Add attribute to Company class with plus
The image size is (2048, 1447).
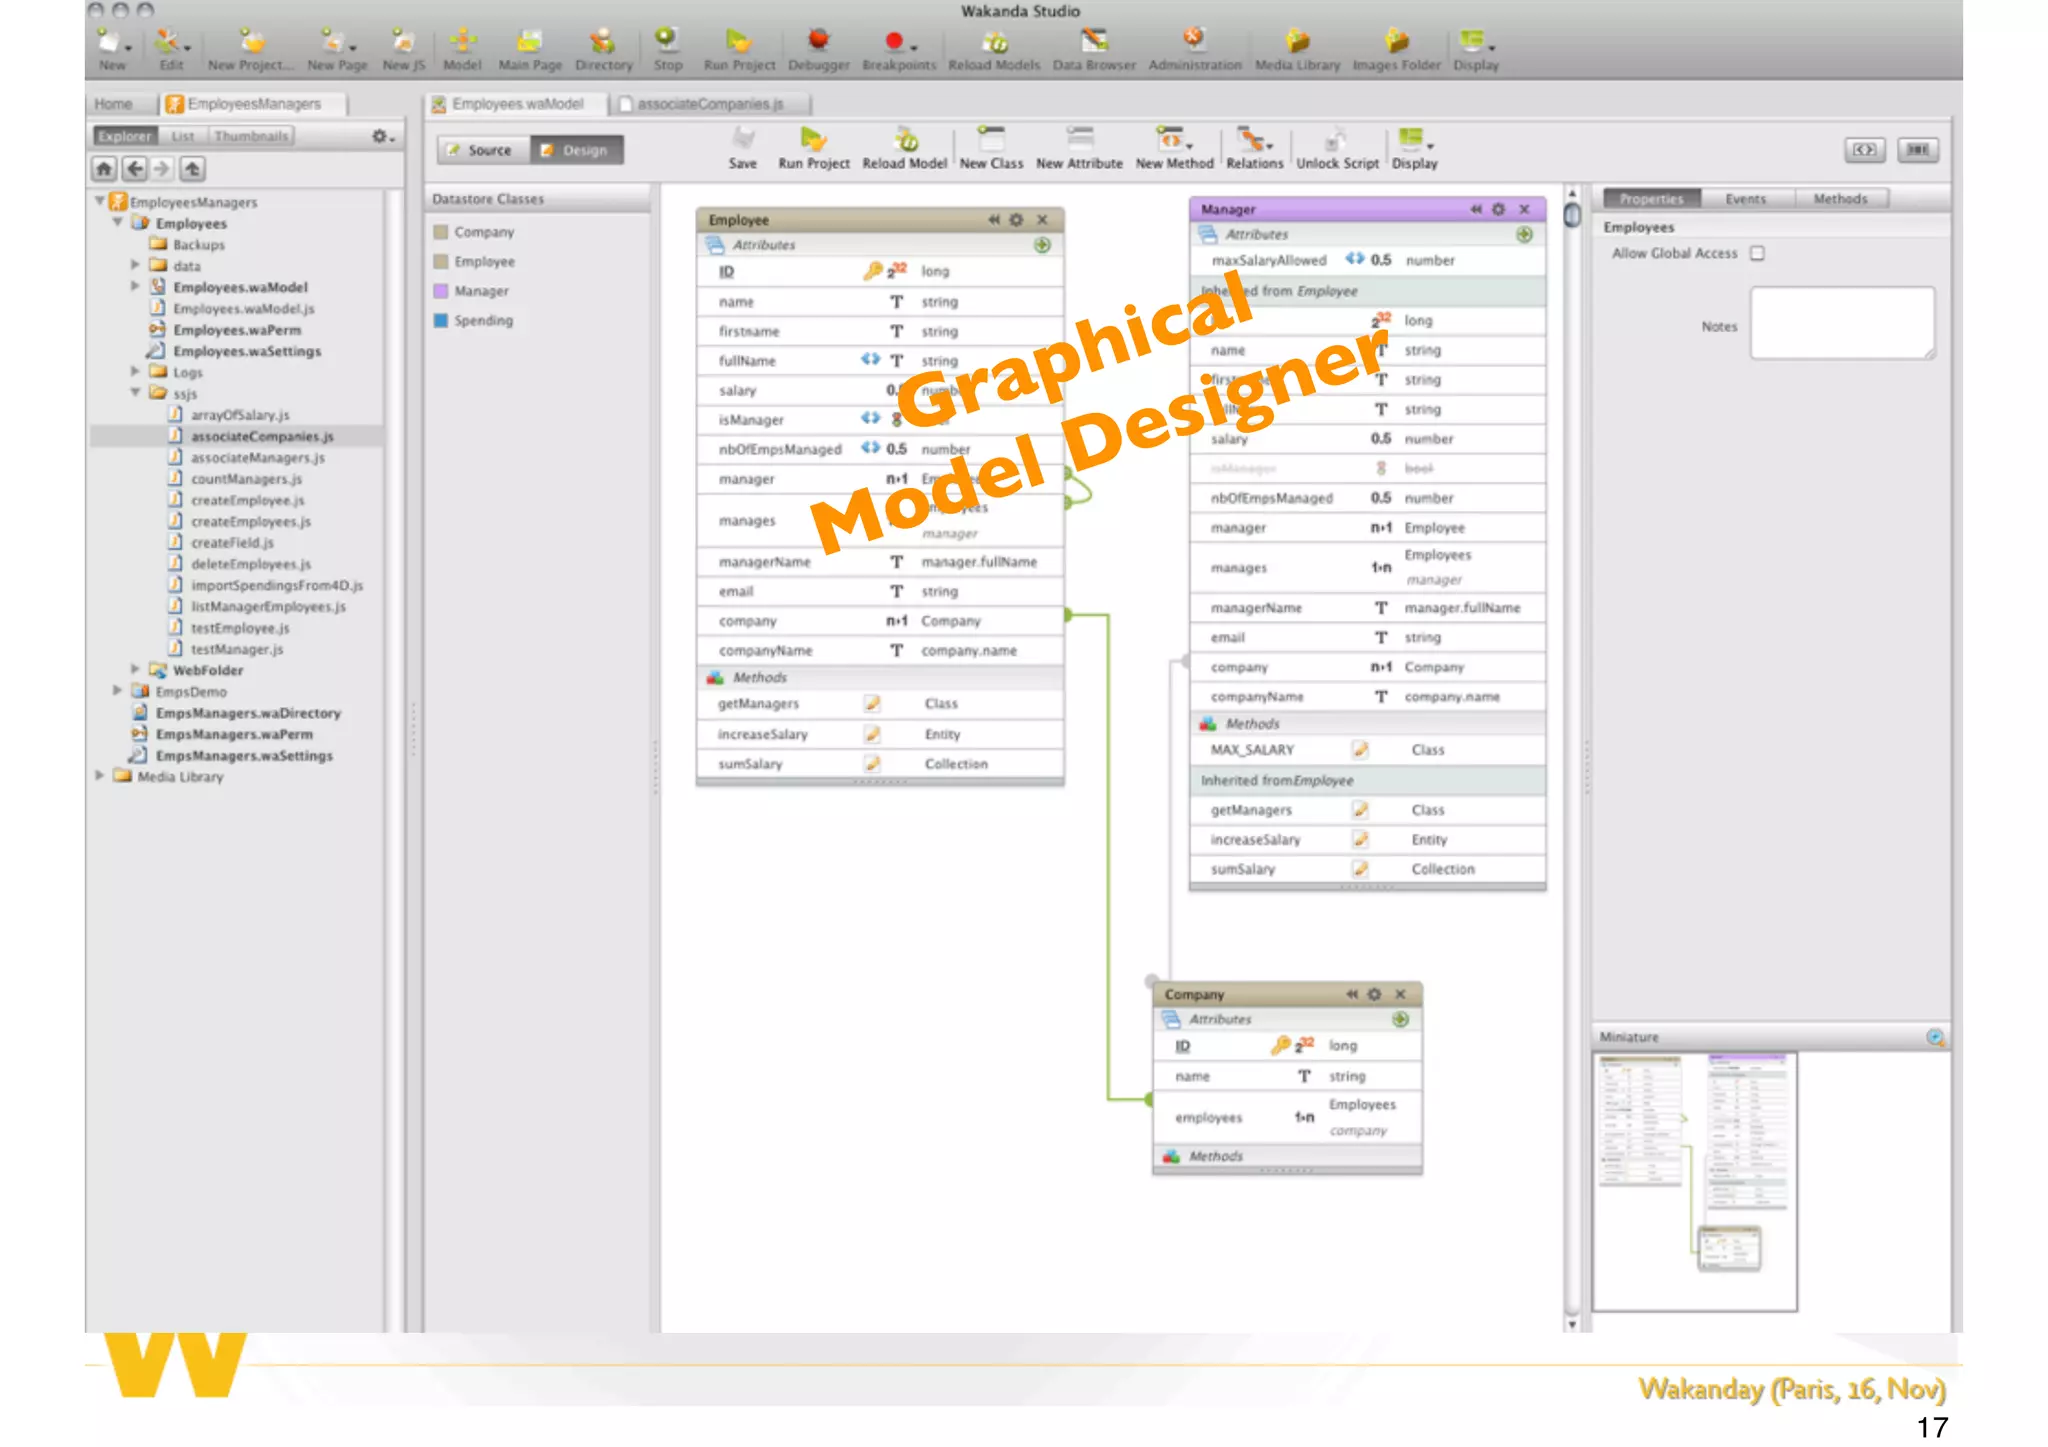[x=1400, y=1019]
